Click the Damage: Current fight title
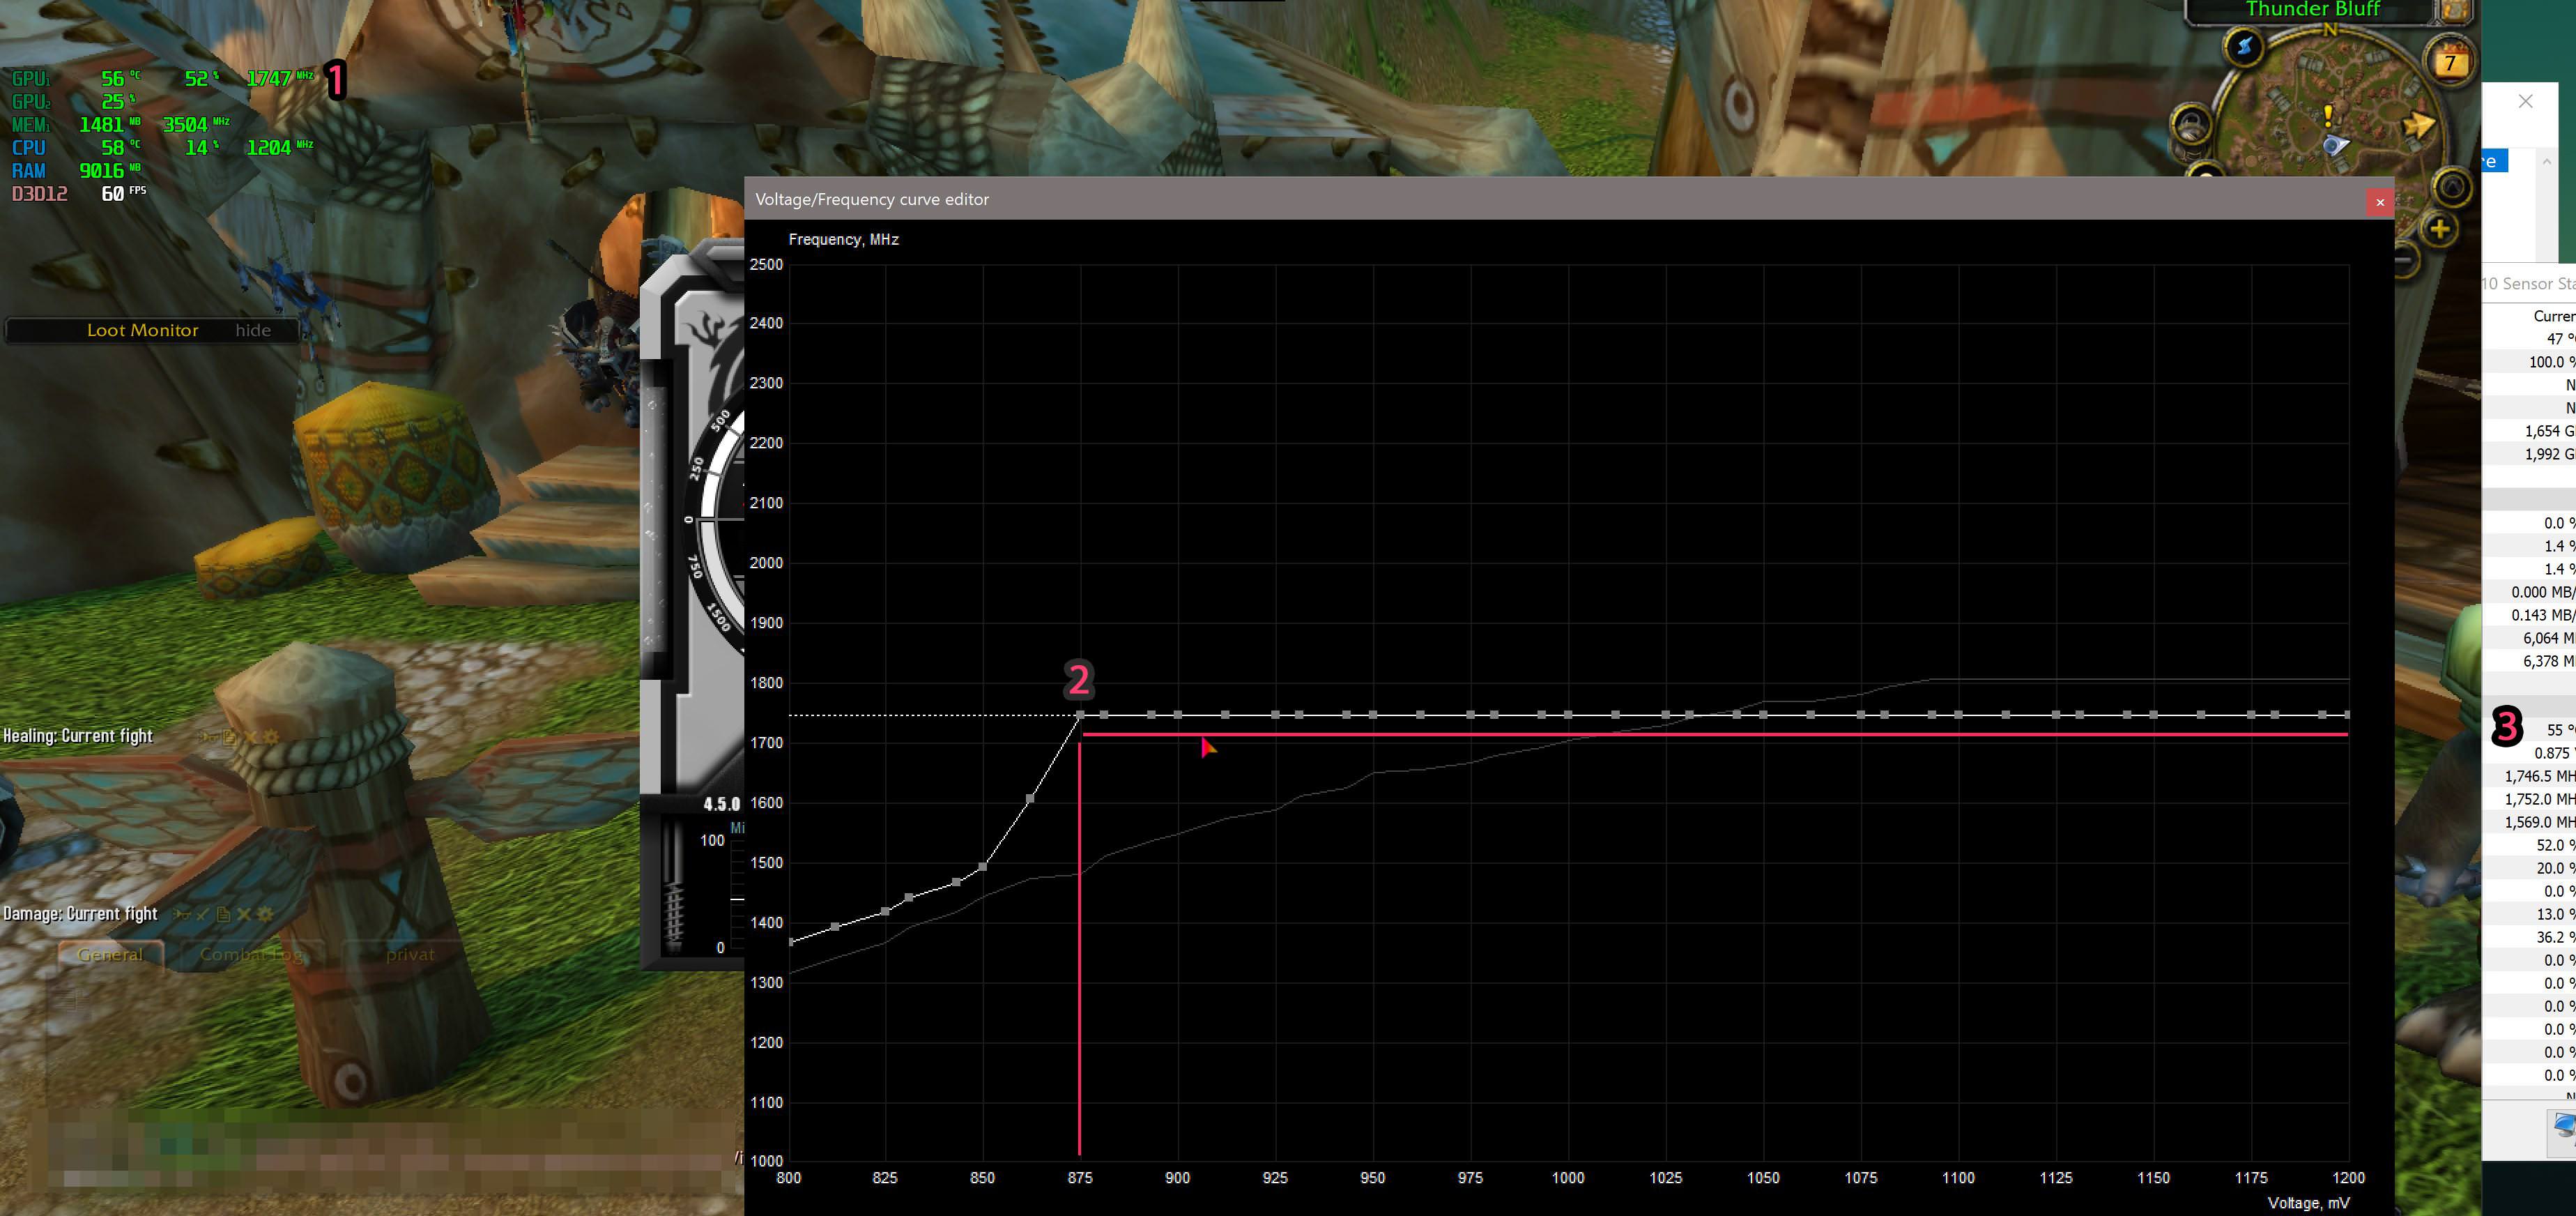The height and width of the screenshot is (1216, 2576). pyautogui.click(x=80, y=914)
